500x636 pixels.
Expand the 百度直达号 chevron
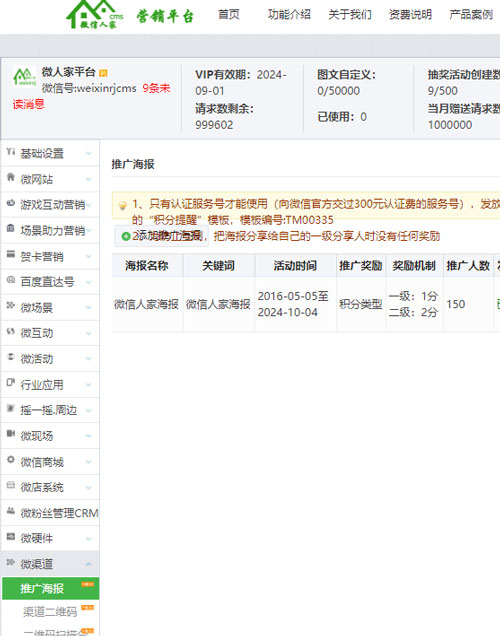88,281
